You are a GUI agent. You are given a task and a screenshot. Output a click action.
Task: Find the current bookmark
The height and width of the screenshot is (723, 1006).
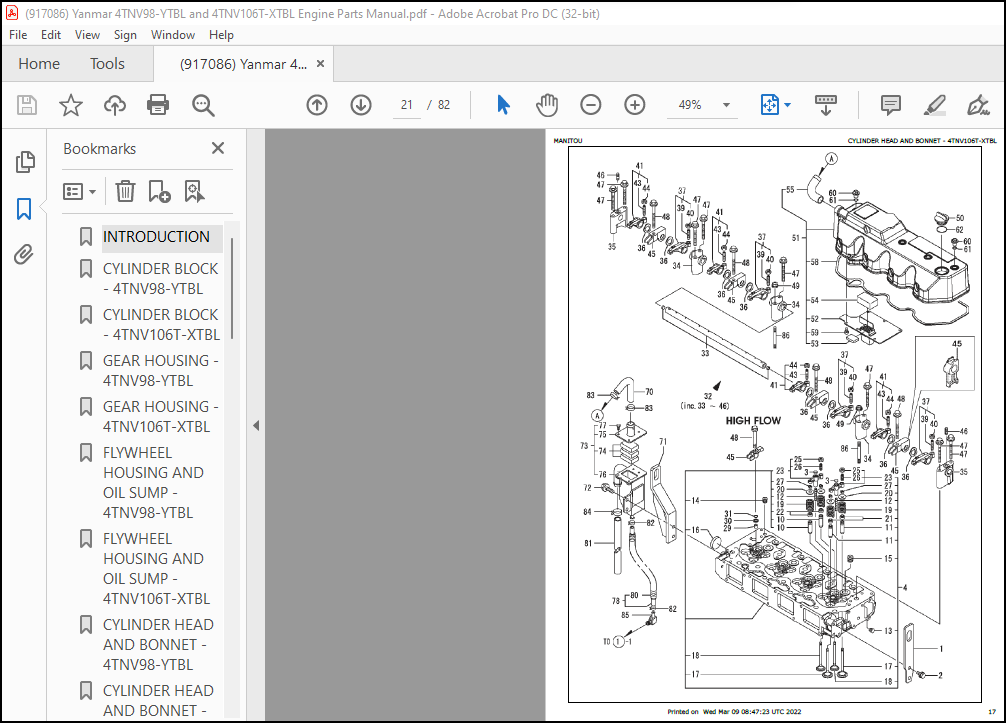pos(194,191)
